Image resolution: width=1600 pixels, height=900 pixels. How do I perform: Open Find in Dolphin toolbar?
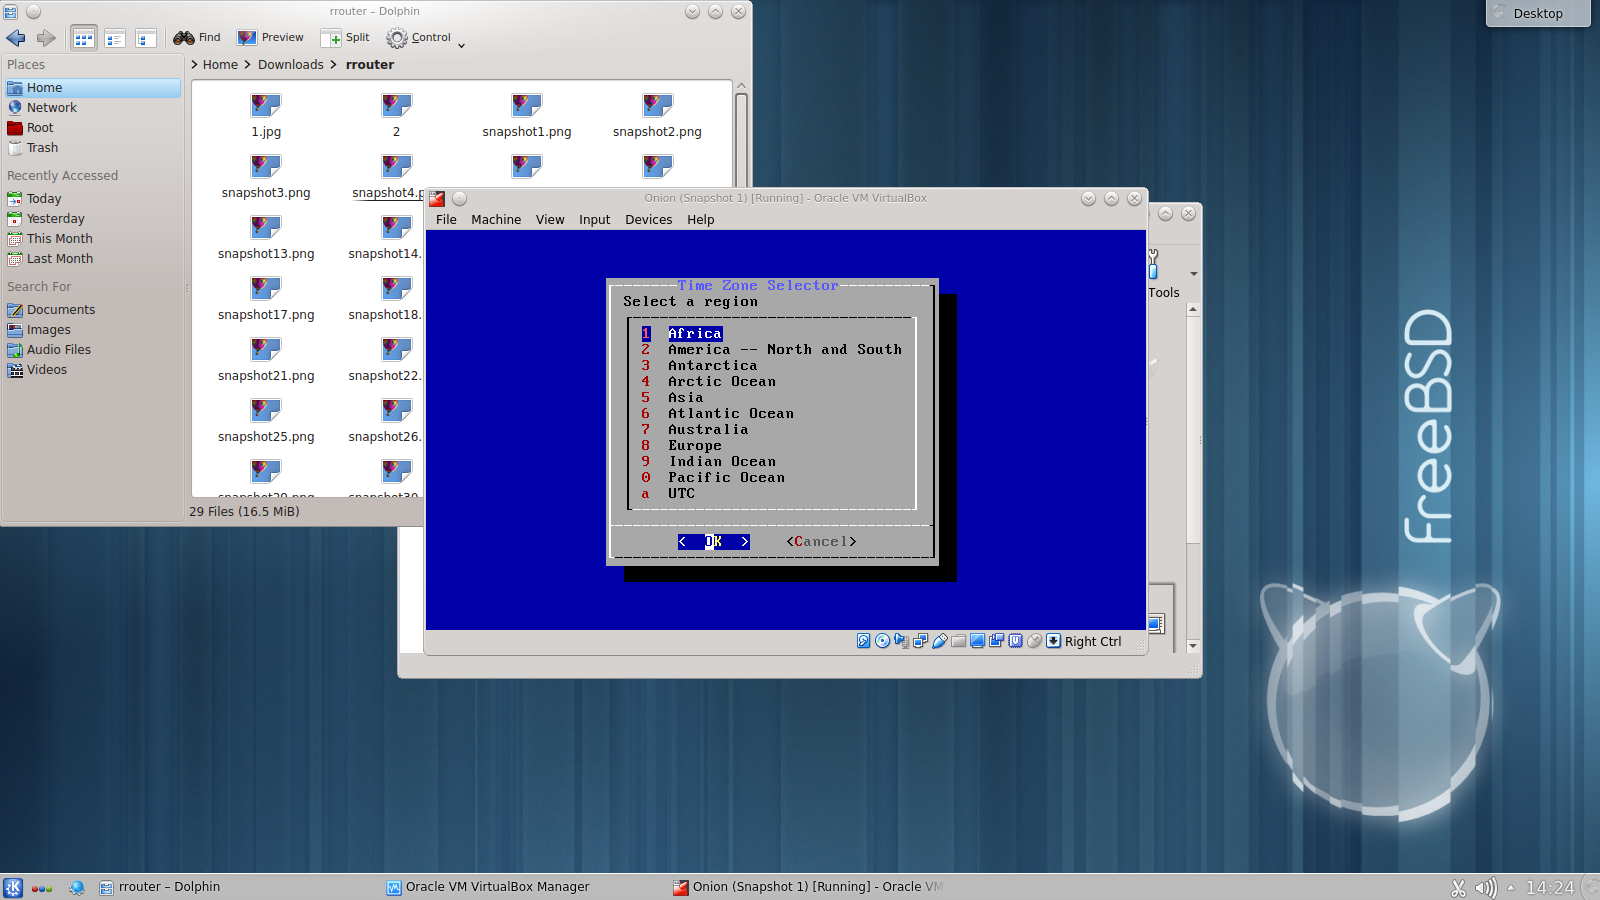197,38
